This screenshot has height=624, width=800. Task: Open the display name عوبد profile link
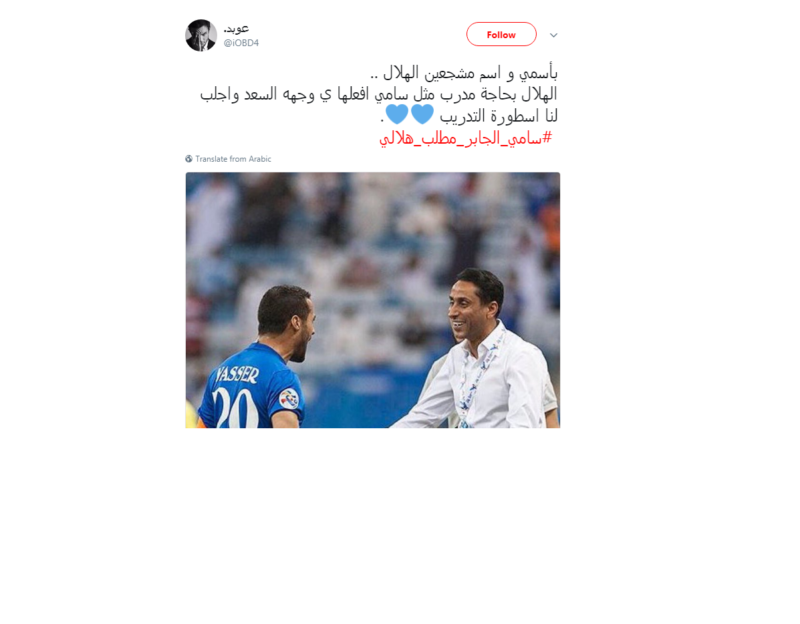tap(236, 29)
